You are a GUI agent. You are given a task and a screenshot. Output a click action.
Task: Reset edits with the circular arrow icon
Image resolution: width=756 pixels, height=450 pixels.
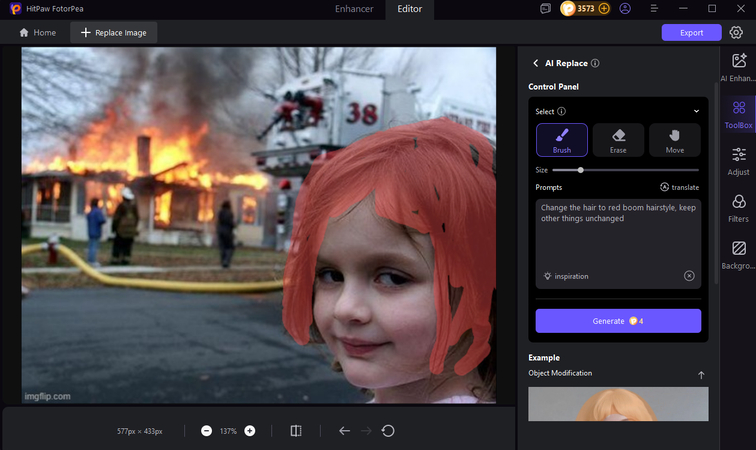388,430
